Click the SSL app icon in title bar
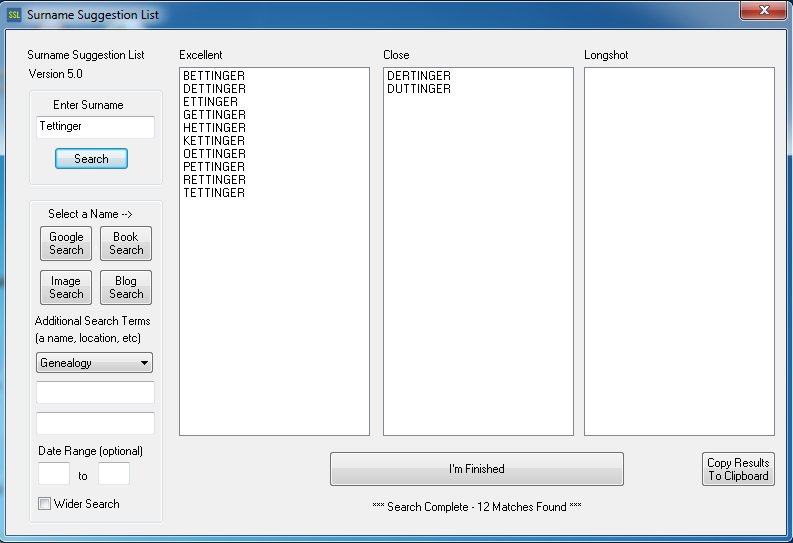The width and height of the screenshot is (793, 543). [14, 15]
